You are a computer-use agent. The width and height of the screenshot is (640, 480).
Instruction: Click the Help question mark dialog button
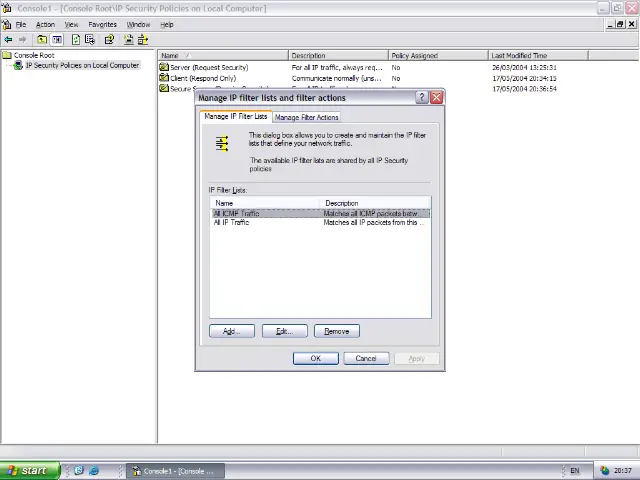click(421, 98)
